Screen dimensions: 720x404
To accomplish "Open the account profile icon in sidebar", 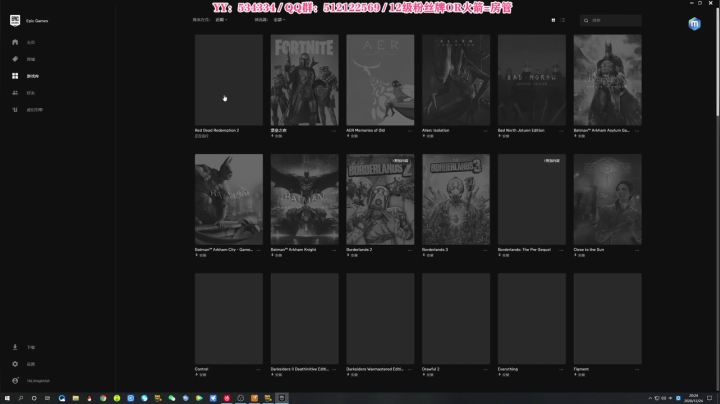I will pos(15,381).
